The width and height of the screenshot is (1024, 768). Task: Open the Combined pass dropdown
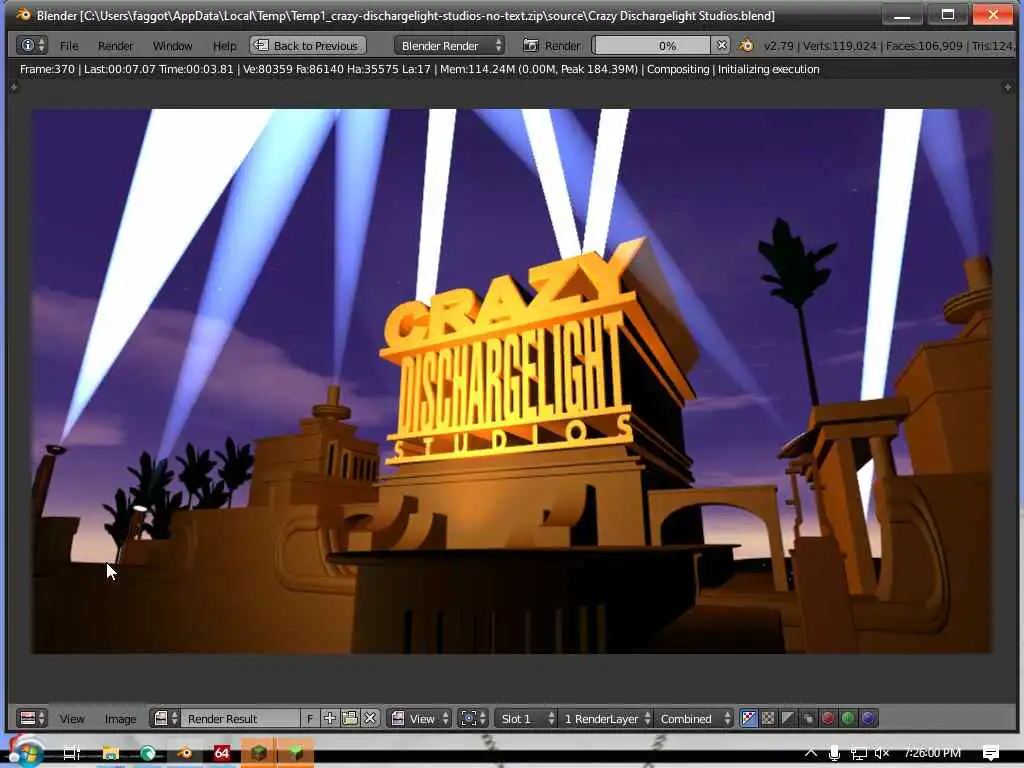[x=694, y=718]
